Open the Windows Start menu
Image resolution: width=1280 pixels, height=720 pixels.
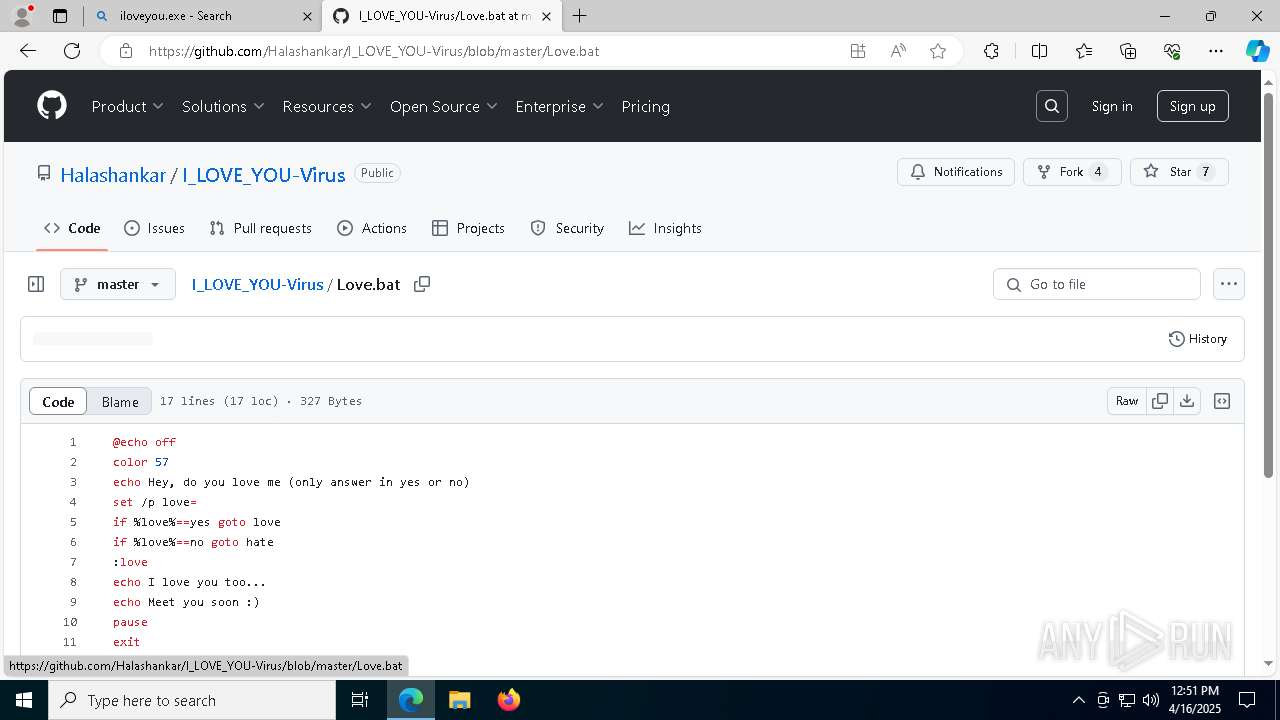click(24, 700)
